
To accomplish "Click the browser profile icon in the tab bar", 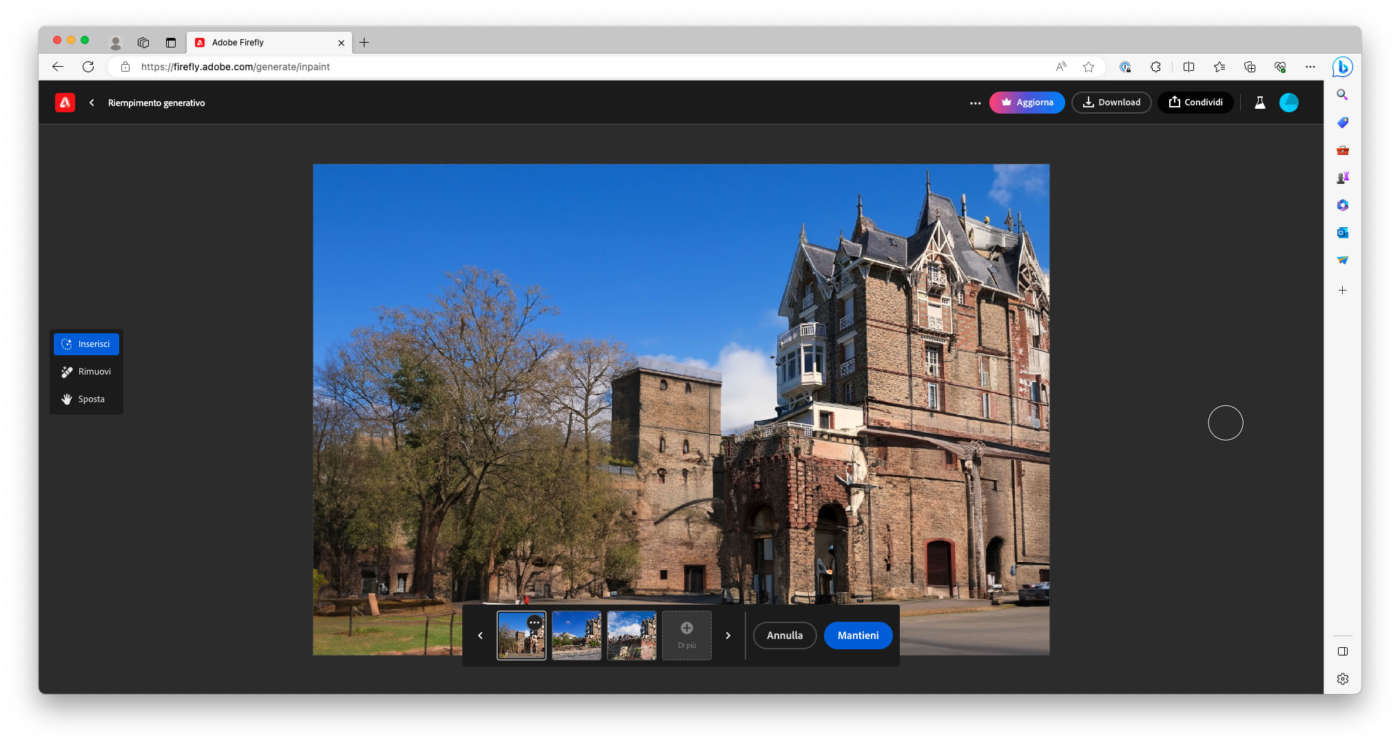I will point(116,43).
